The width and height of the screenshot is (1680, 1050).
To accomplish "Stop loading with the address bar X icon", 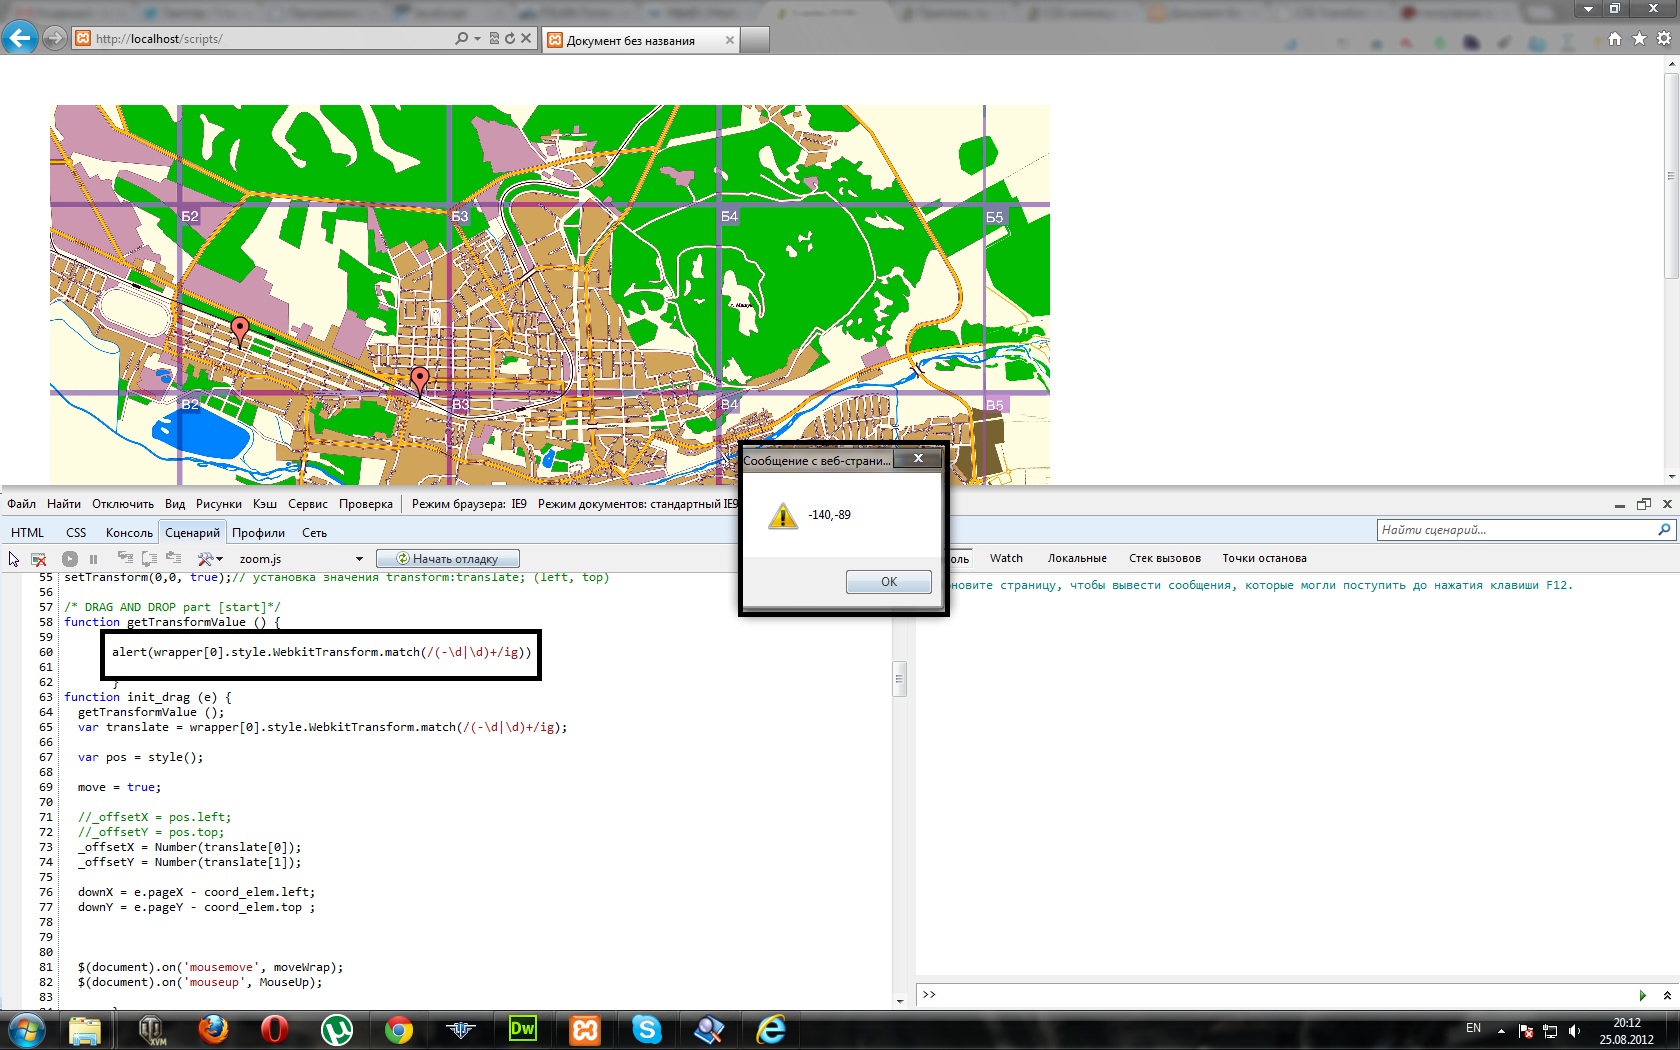I will click(526, 38).
